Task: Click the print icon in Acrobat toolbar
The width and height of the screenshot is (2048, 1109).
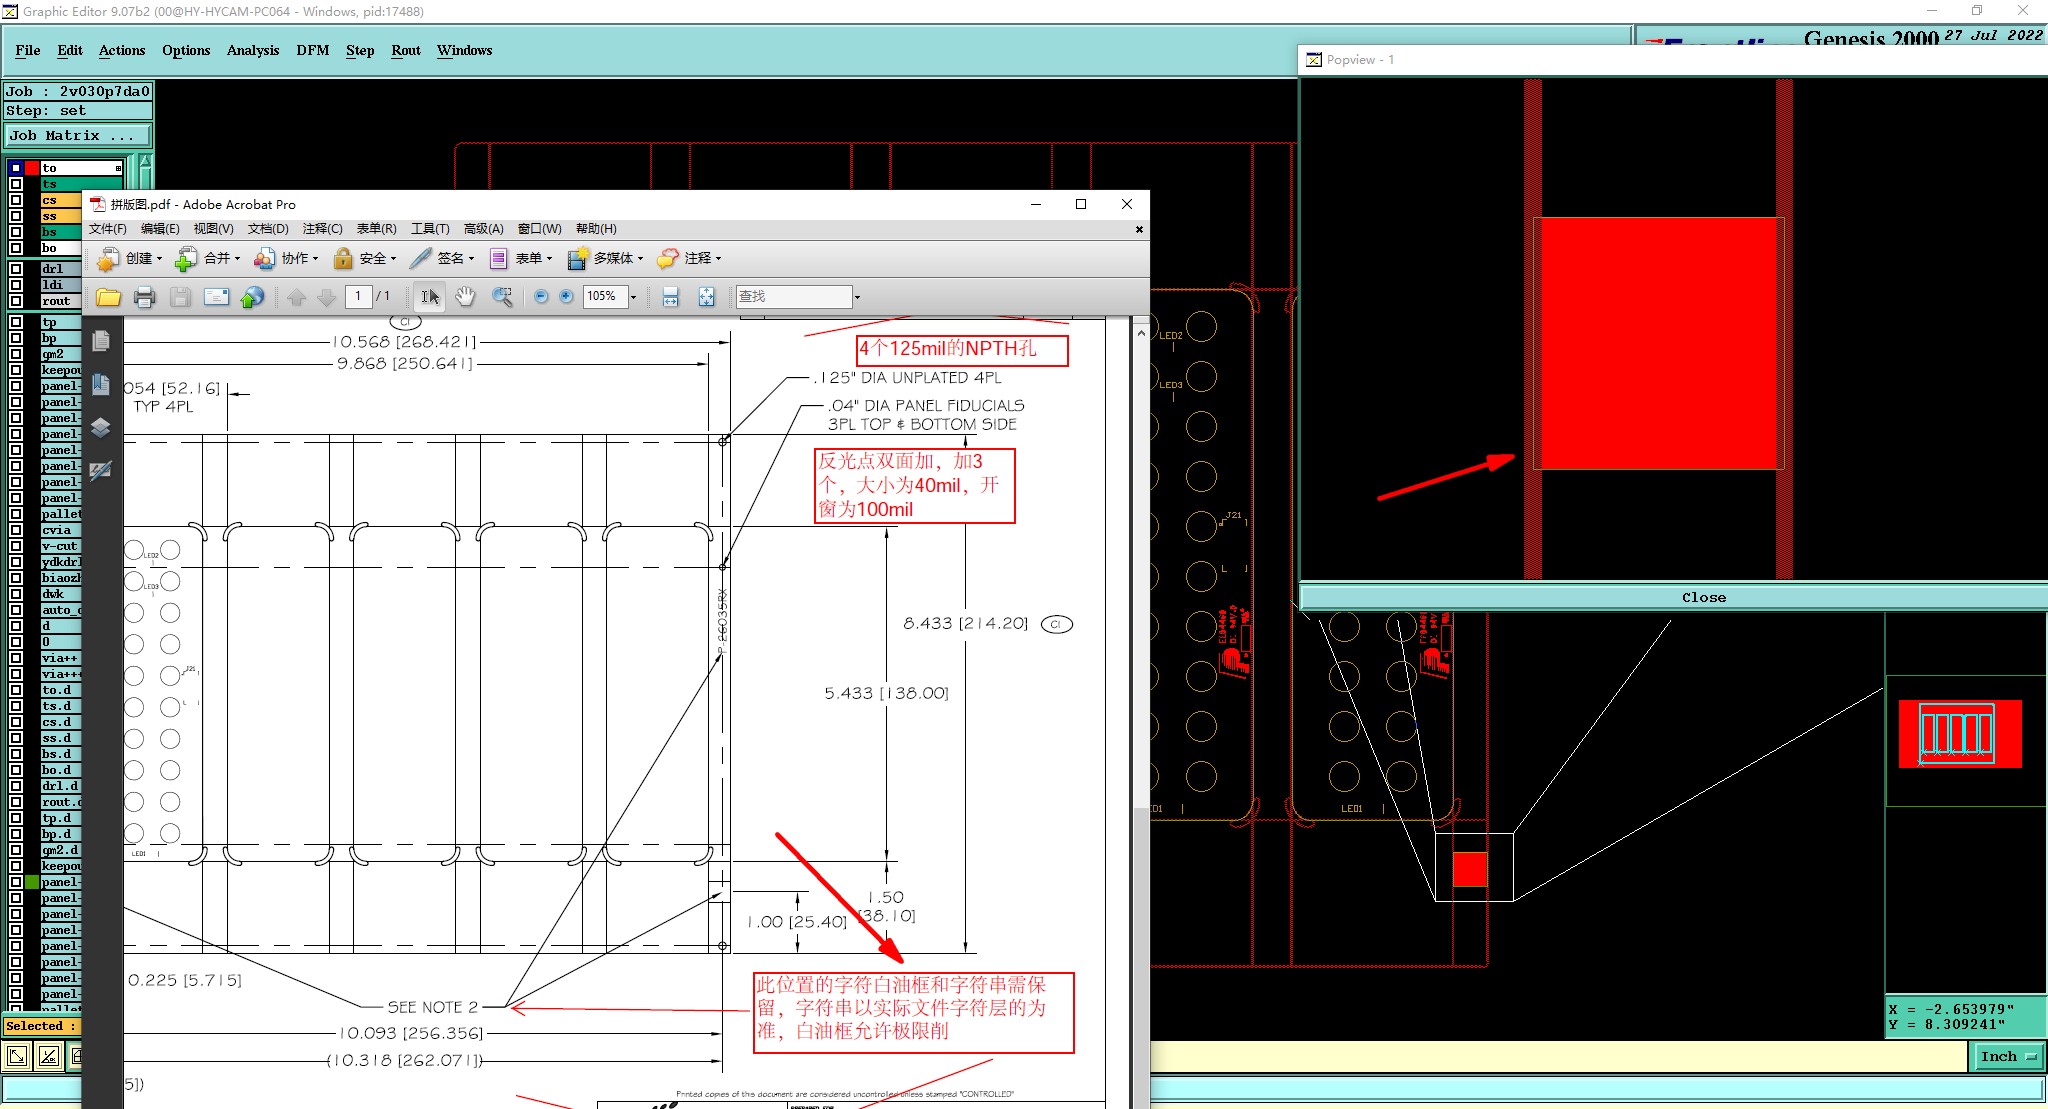Action: click(144, 297)
